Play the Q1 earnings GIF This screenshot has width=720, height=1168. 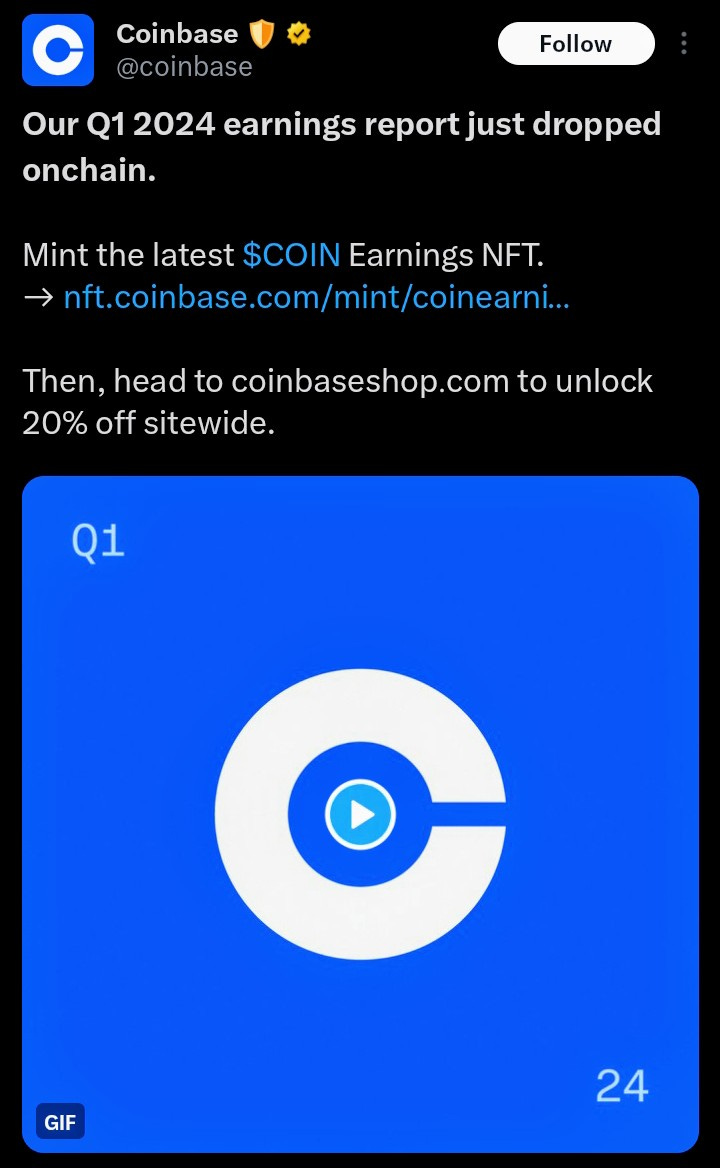pyautogui.click(x=360, y=814)
